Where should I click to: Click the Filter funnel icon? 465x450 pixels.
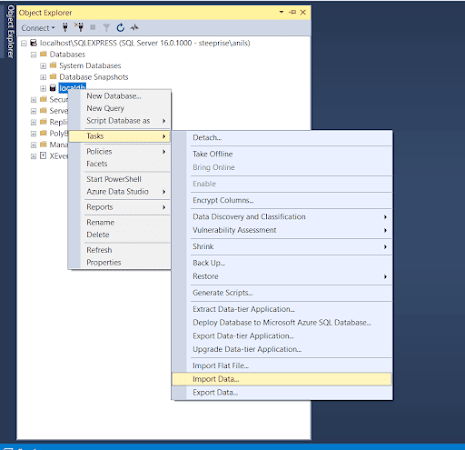[106, 28]
